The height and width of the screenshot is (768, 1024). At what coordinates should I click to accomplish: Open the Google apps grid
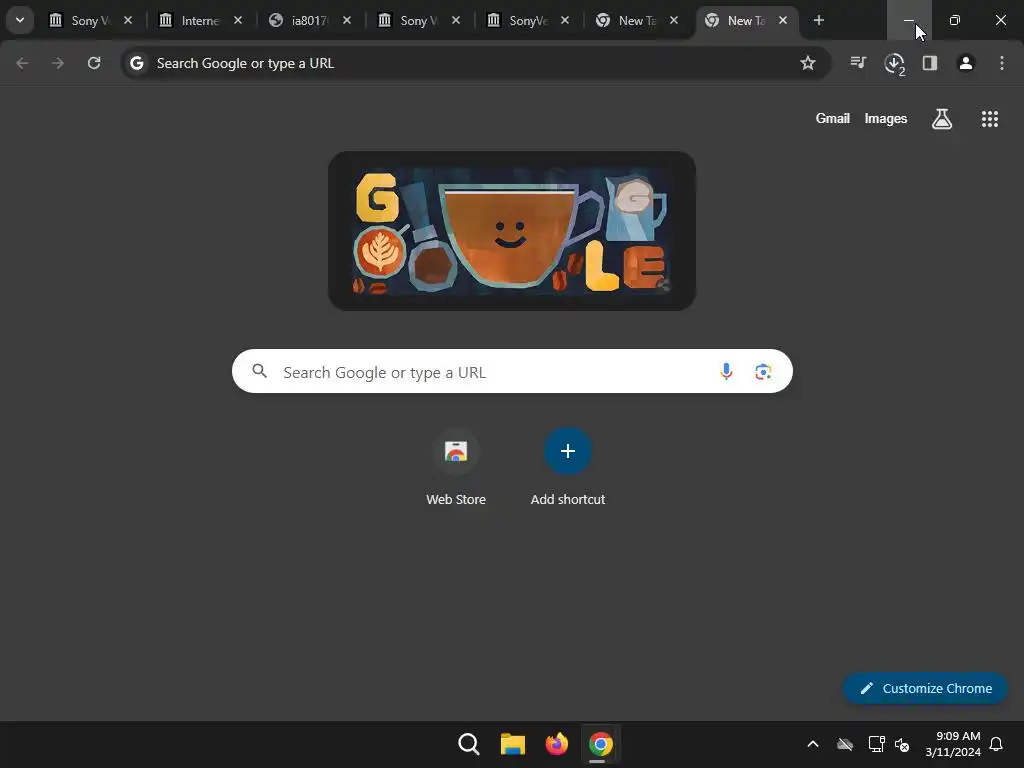click(x=990, y=119)
